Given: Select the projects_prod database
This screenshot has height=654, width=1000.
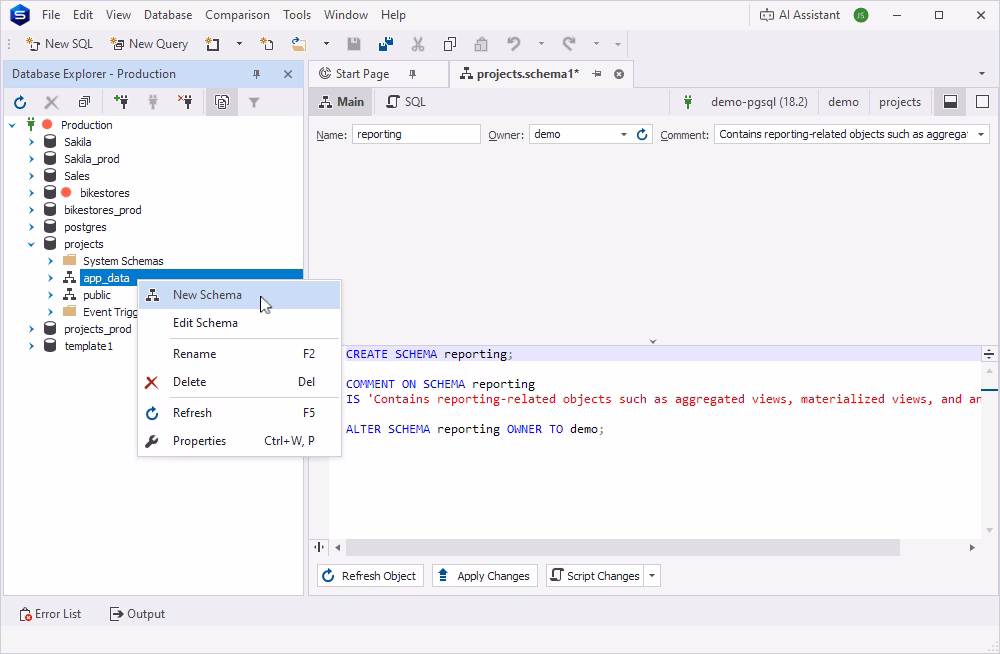Looking at the screenshot, I should [x=98, y=329].
